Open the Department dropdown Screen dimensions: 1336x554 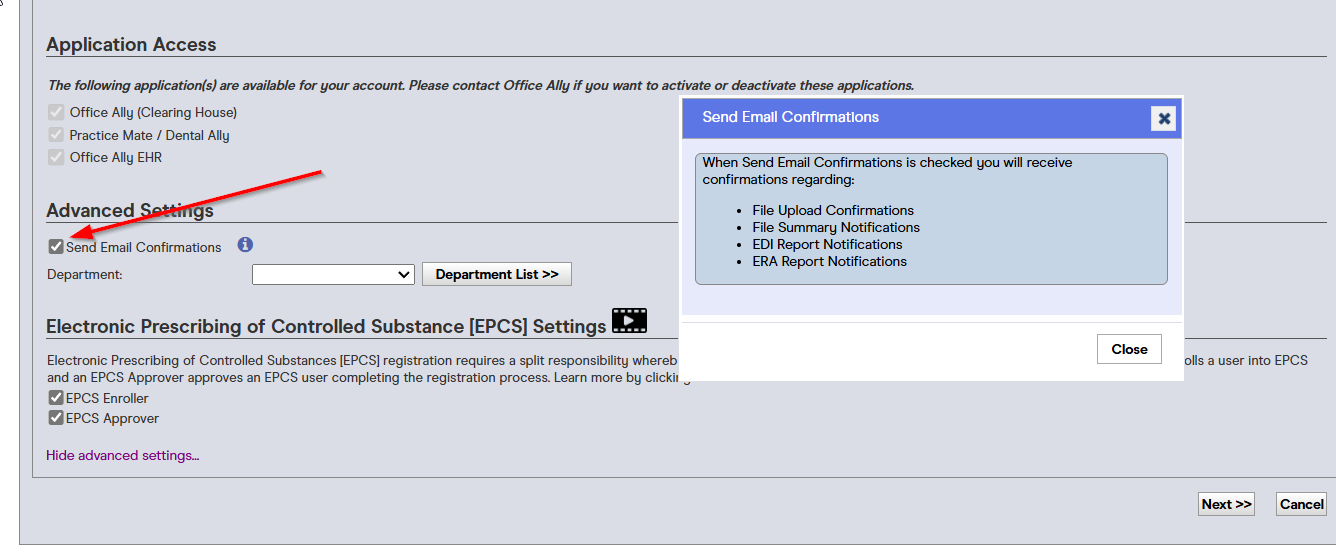click(x=333, y=274)
